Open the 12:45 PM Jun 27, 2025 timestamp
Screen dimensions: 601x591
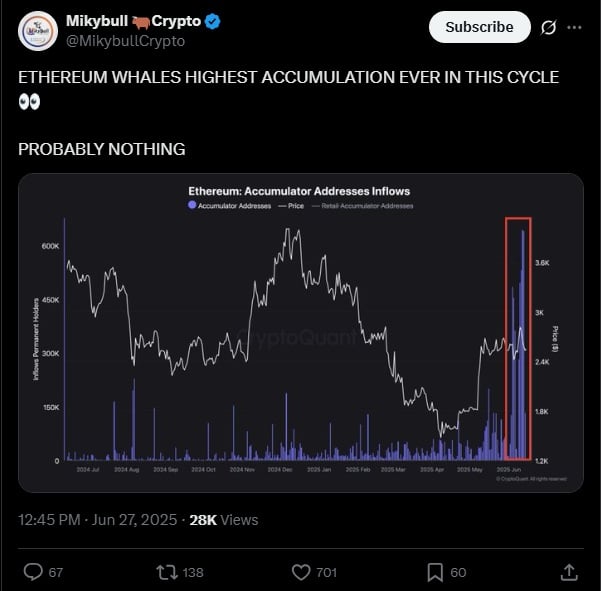97,520
